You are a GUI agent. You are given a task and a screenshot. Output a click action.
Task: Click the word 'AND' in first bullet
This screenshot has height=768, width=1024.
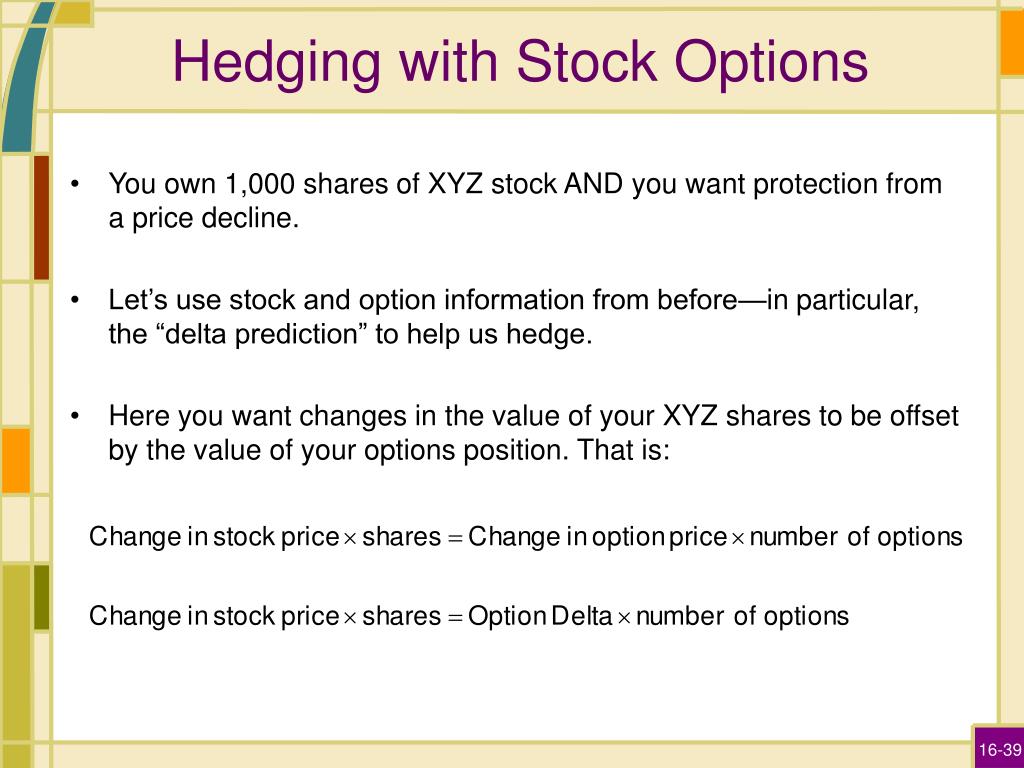pos(593,184)
